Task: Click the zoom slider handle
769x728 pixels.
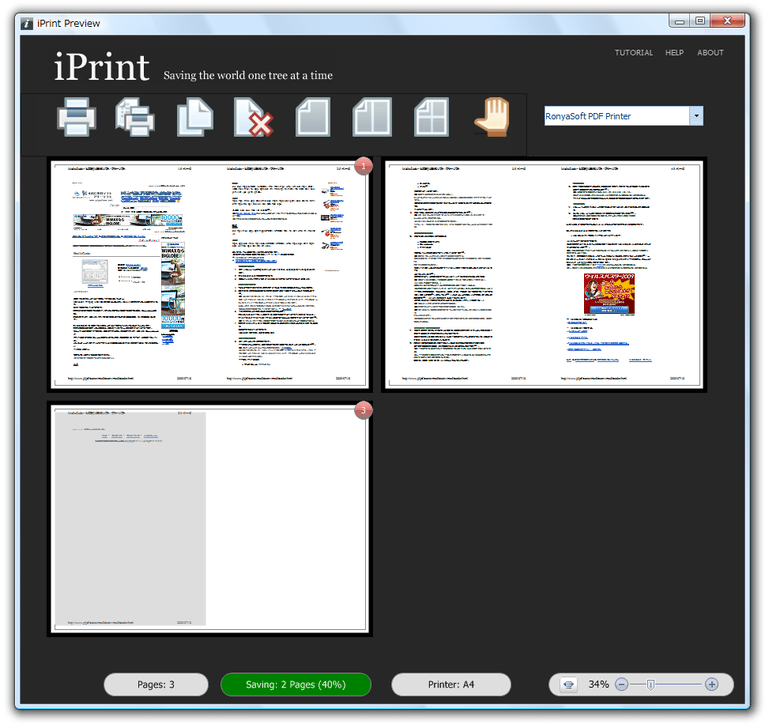Action: coord(650,684)
